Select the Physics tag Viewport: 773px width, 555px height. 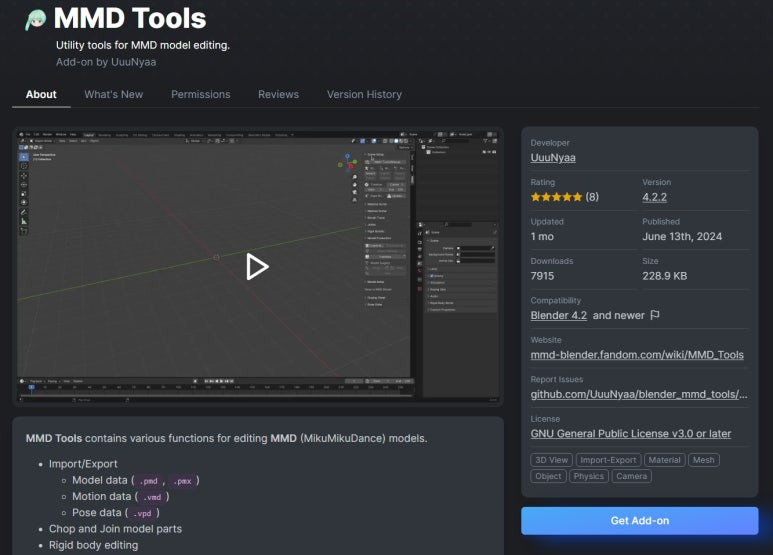coord(589,476)
